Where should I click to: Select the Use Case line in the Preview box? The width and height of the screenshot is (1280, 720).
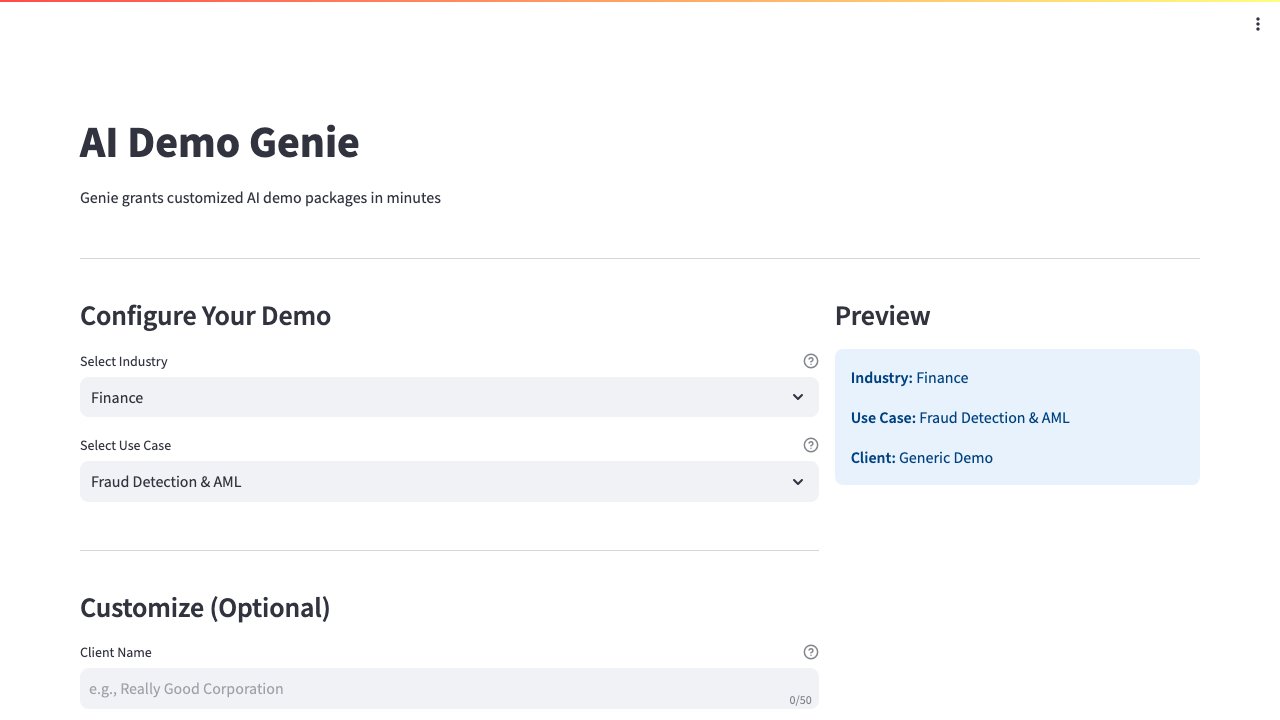tap(959, 418)
